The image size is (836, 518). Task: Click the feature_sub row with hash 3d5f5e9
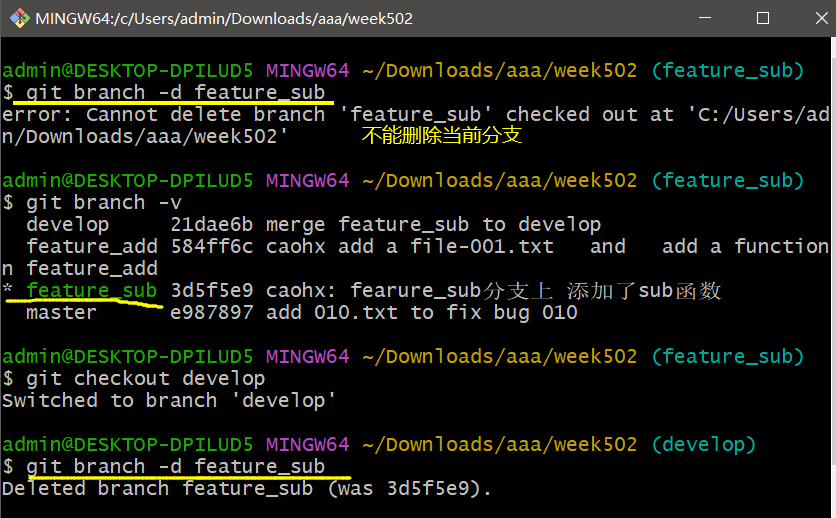363,291
